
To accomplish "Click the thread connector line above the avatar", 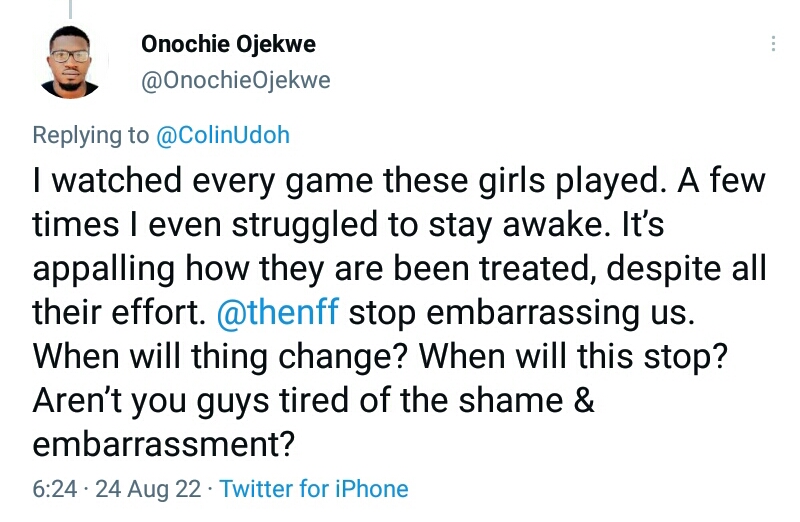I will click(69, 8).
